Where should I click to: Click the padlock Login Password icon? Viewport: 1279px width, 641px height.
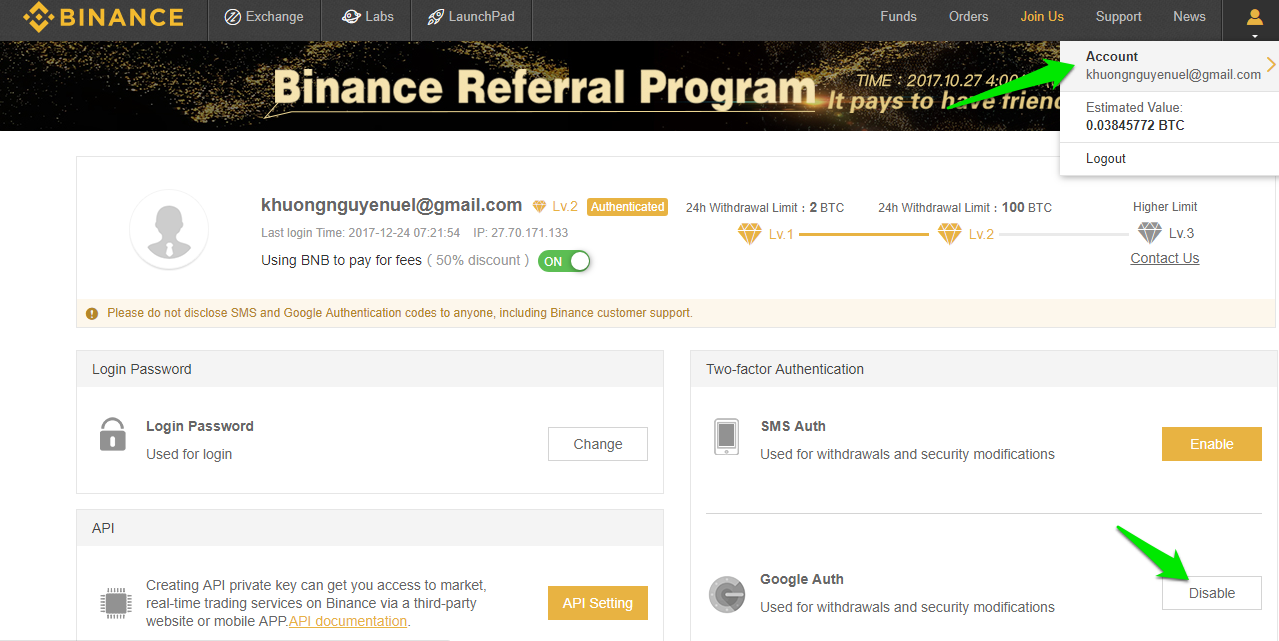113,435
